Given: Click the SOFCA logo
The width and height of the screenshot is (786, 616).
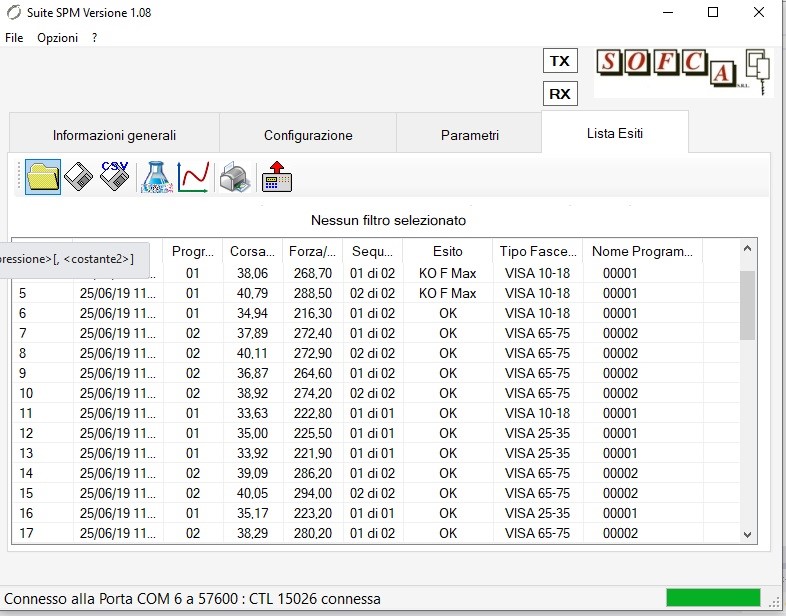Looking at the screenshot, I should [x=683, y=72].
